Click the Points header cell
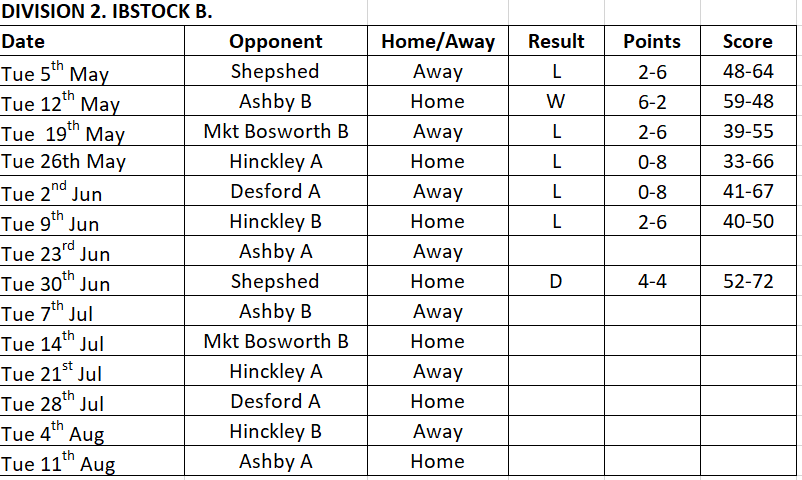 [x=652, y=41]
